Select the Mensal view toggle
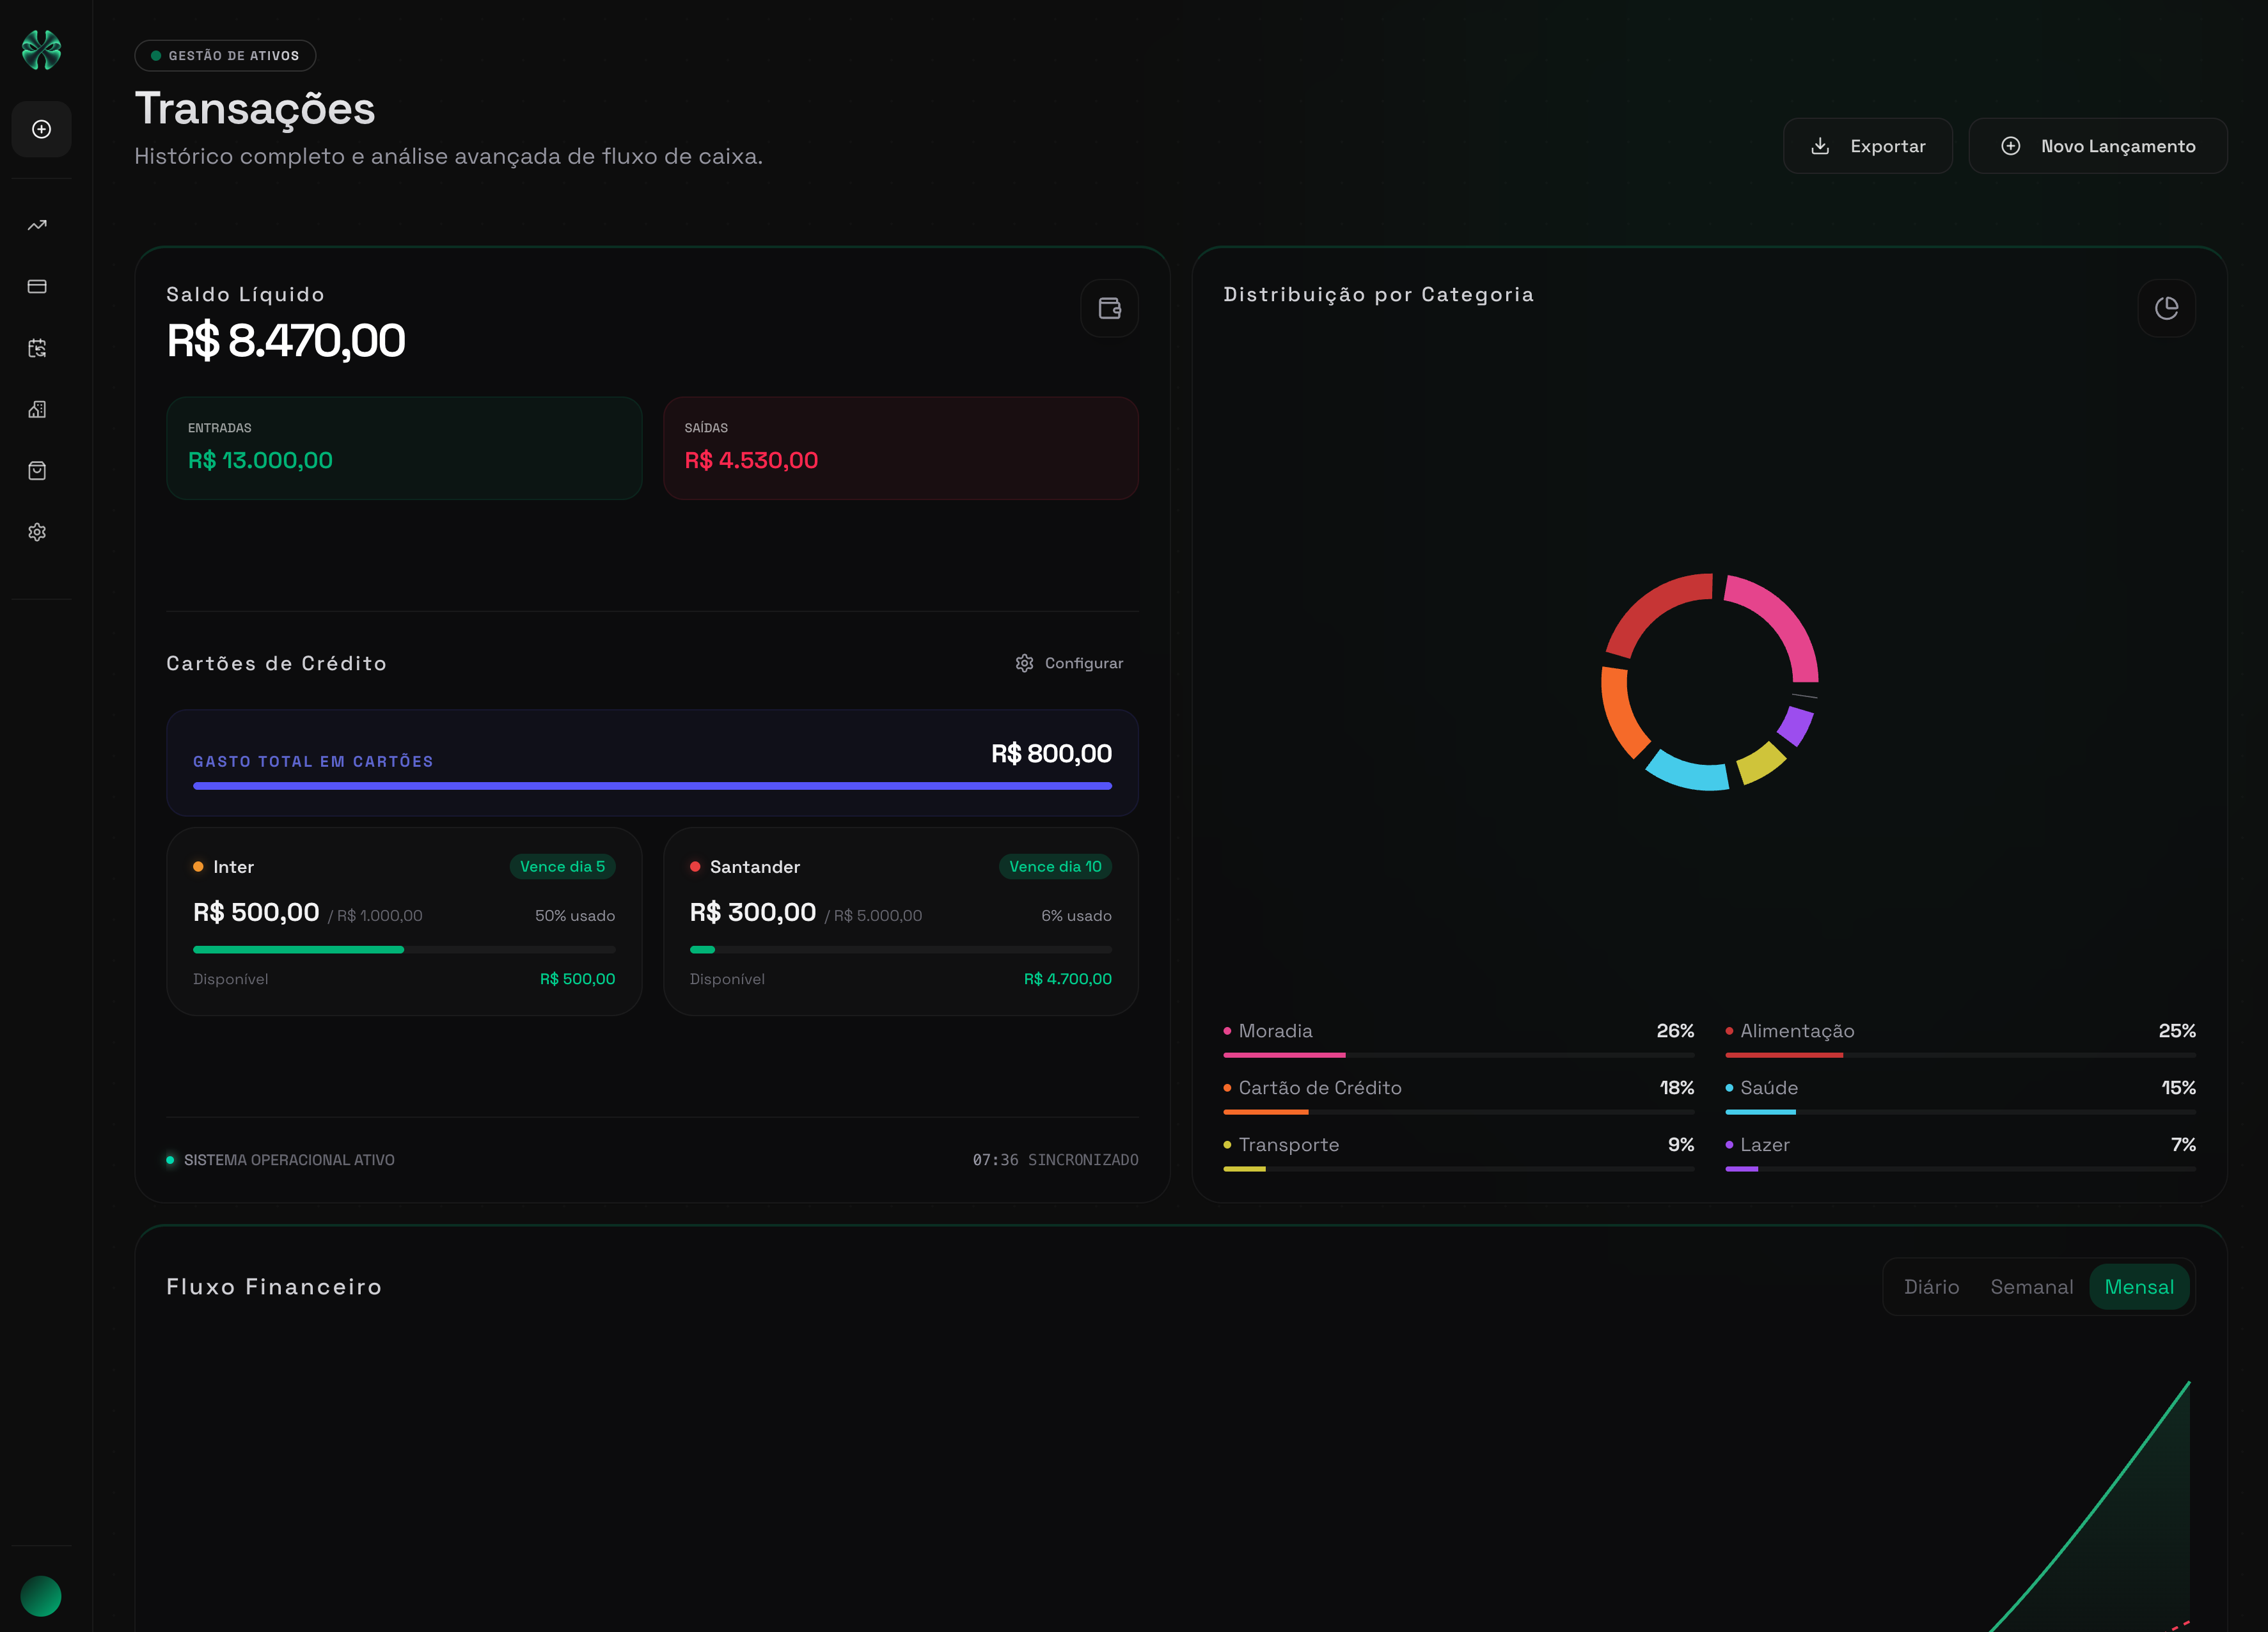Viewport: 2268px width, 1632px height. click(x=2139, y=1287)
